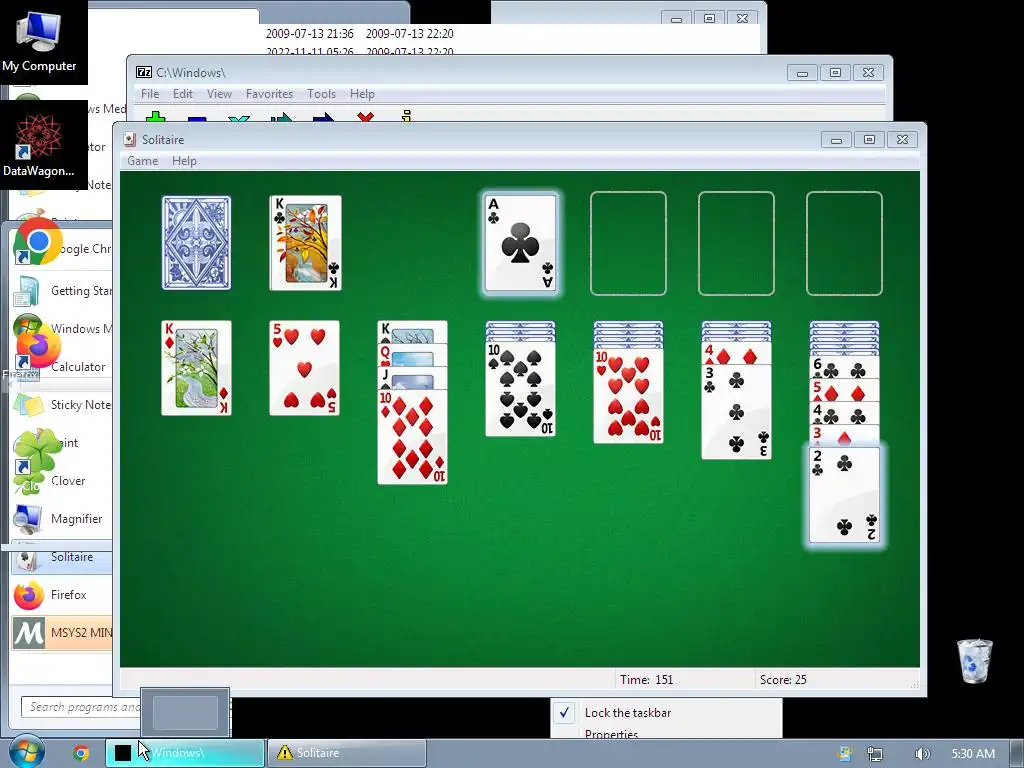Open the volume control in system tray
The height and width of the screenshot is (768, 1024).
tap(921, 754)
